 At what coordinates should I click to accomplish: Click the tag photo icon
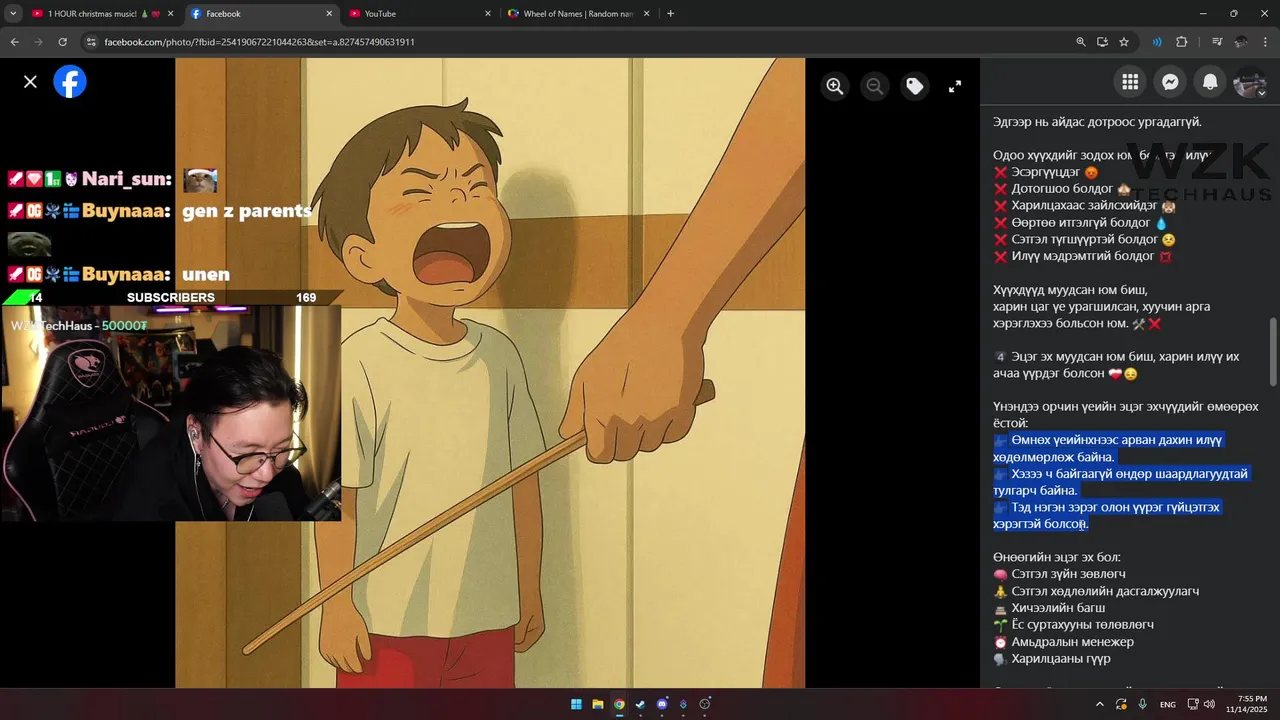tap(915, 86)
